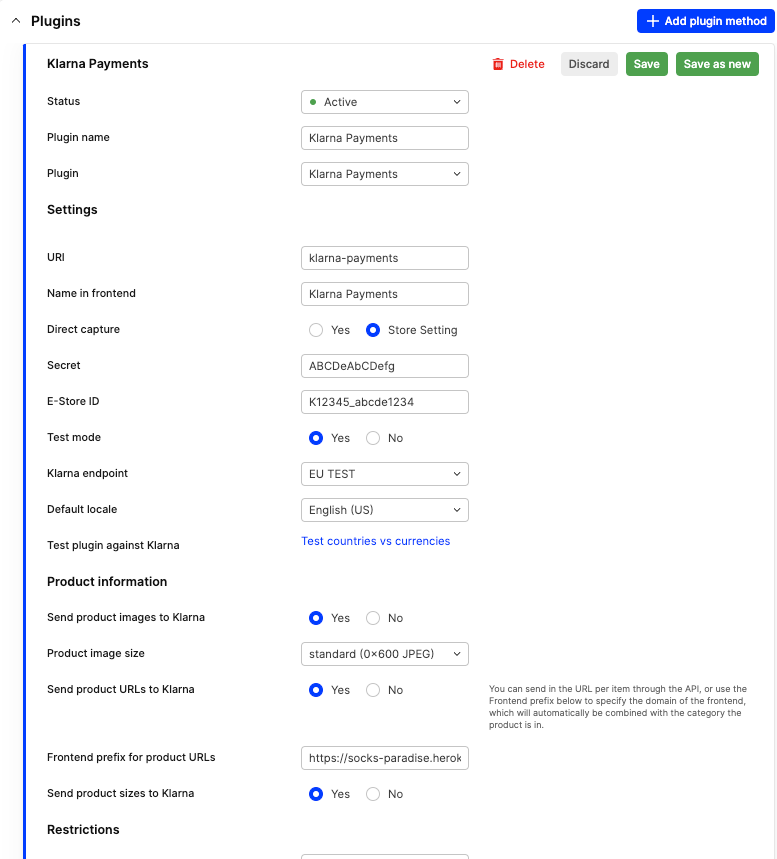Open the Product image size dropdown
Viewport: 777px width, 859px height.
point(384,654)
